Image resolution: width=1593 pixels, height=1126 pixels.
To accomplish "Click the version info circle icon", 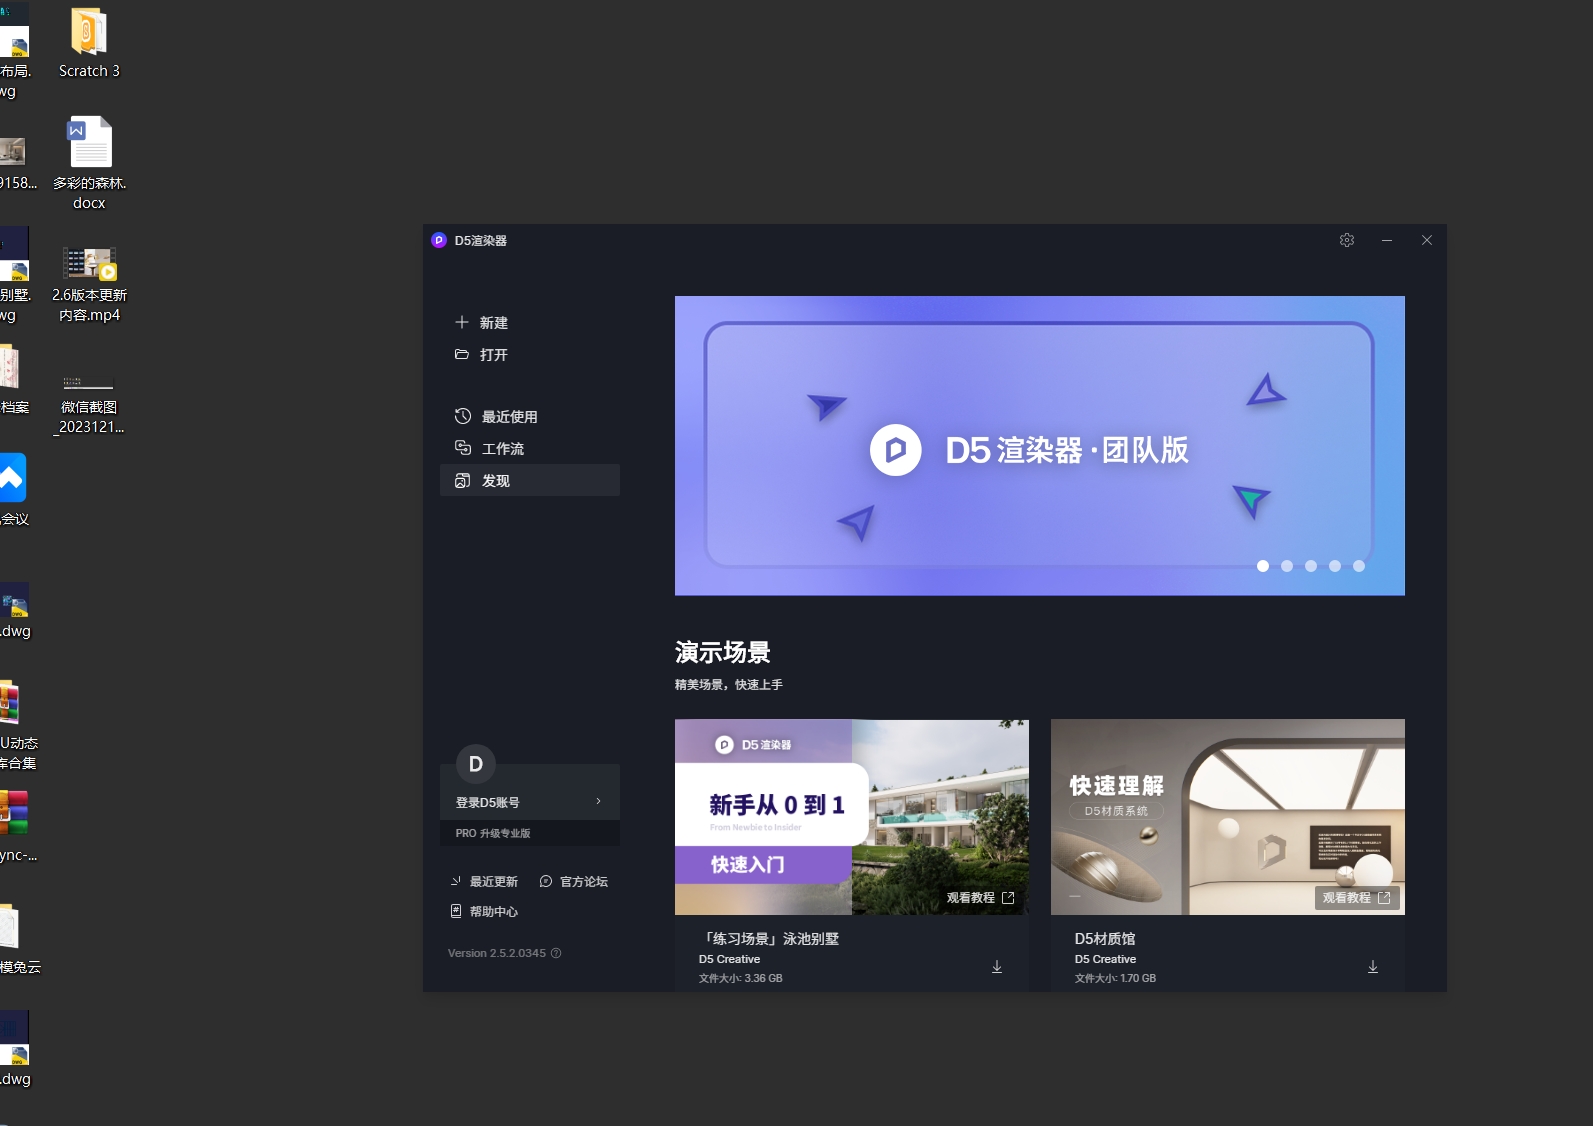I will pos(556,953).
